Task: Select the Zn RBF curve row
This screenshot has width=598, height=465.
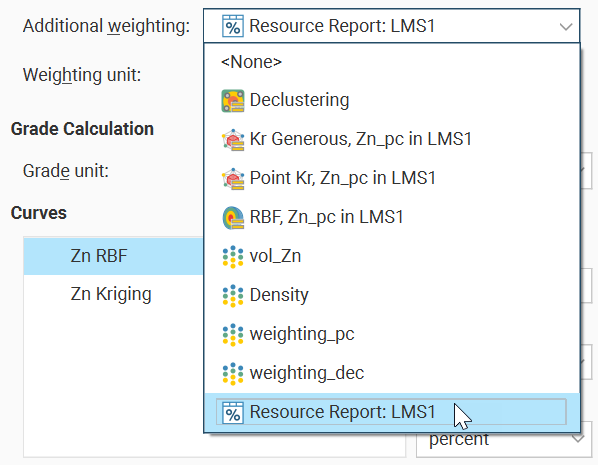Action: pos(113,256)
